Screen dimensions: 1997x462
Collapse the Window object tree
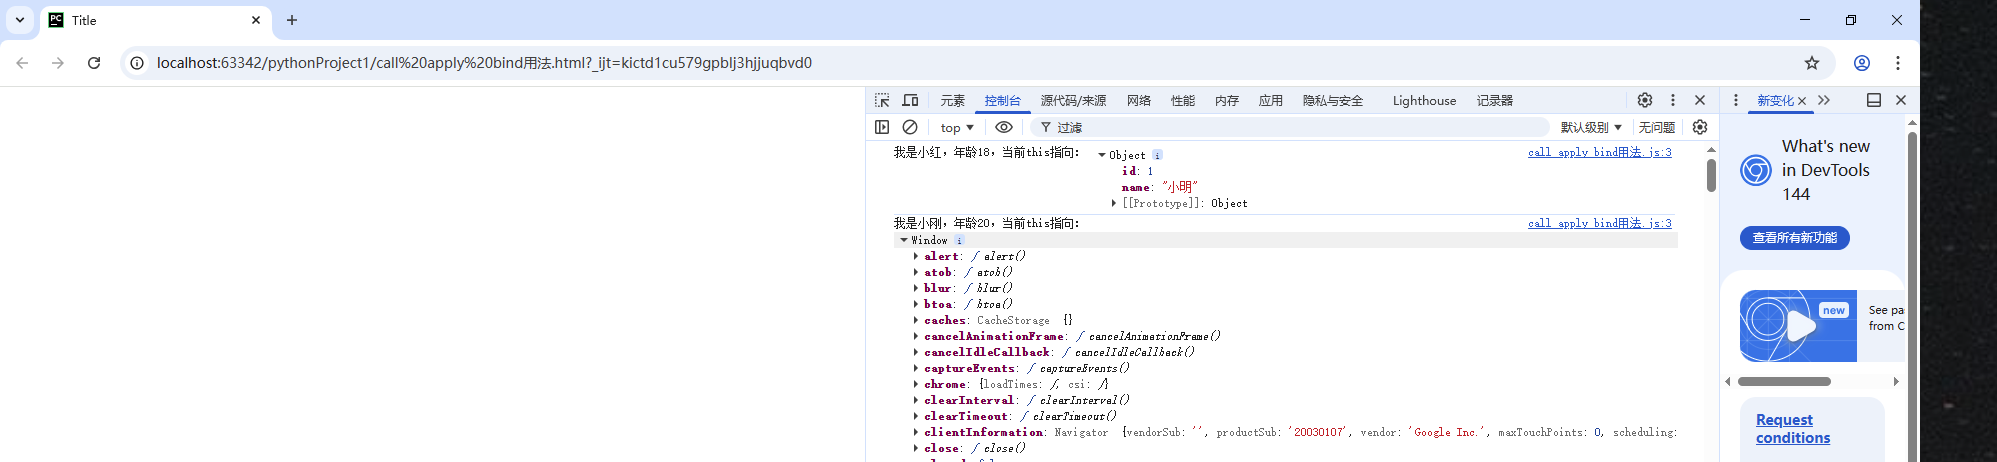pyautogui.click(x=904, y=240)
